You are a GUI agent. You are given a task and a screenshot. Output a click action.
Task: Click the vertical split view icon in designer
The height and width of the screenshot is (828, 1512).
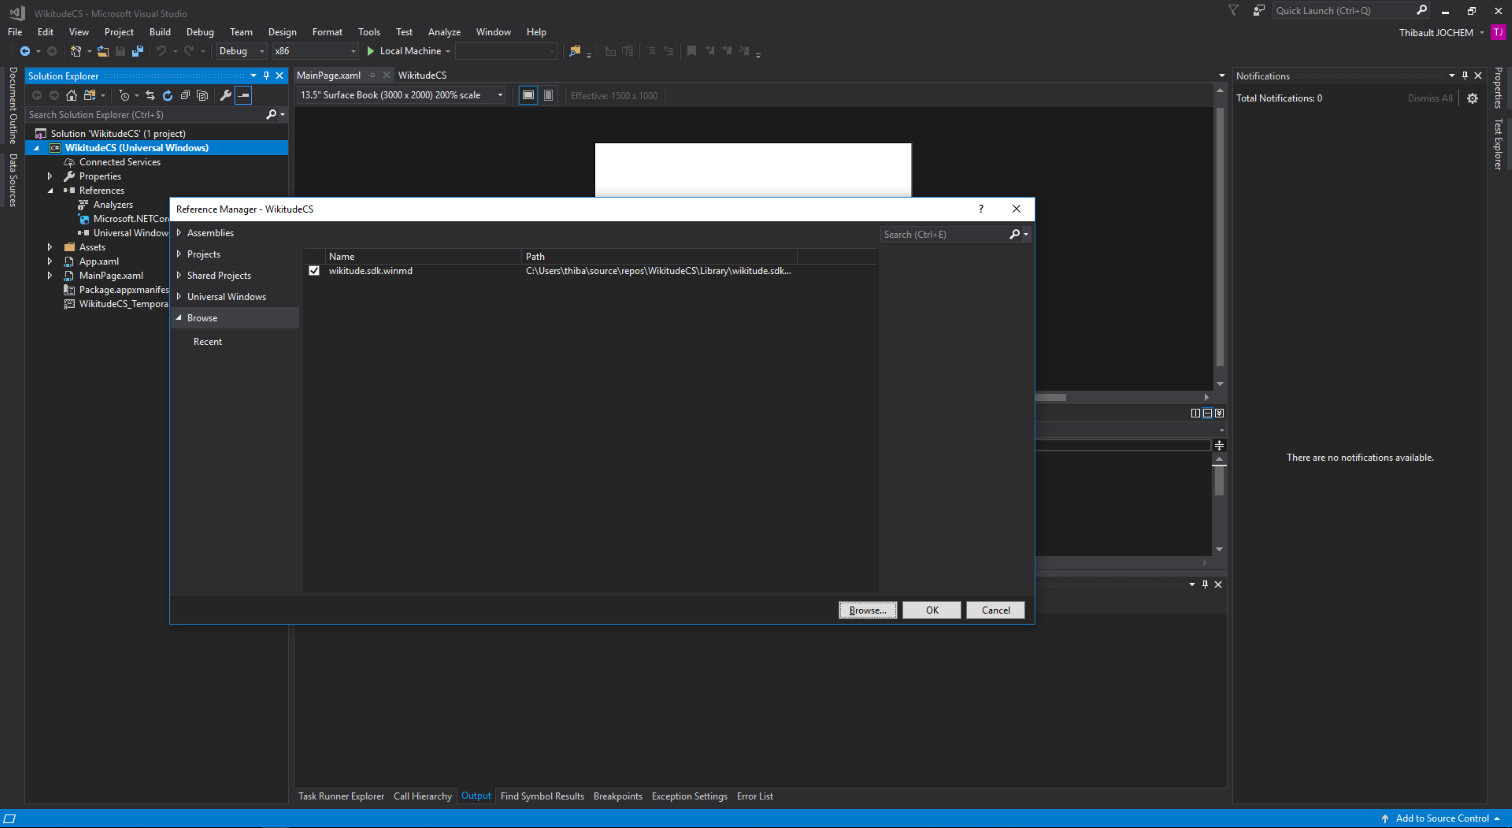click(1196, 413)
